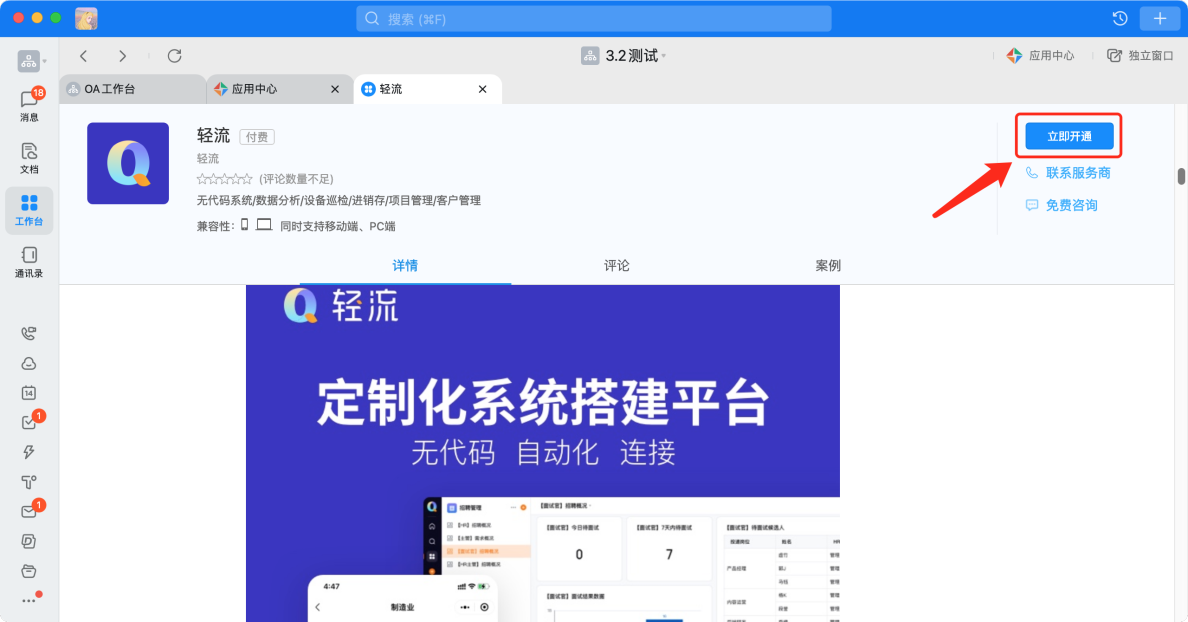Open the calendar icon in sidebar
Screen dimensions: 1188x622
click(x=29, y=392)
